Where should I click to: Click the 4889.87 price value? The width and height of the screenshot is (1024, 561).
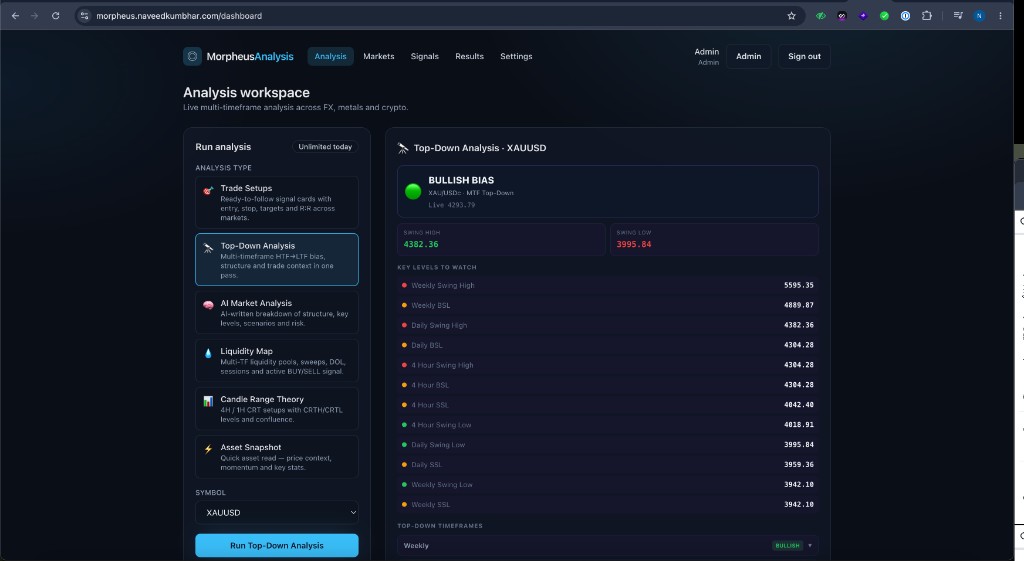pos(799,305)
